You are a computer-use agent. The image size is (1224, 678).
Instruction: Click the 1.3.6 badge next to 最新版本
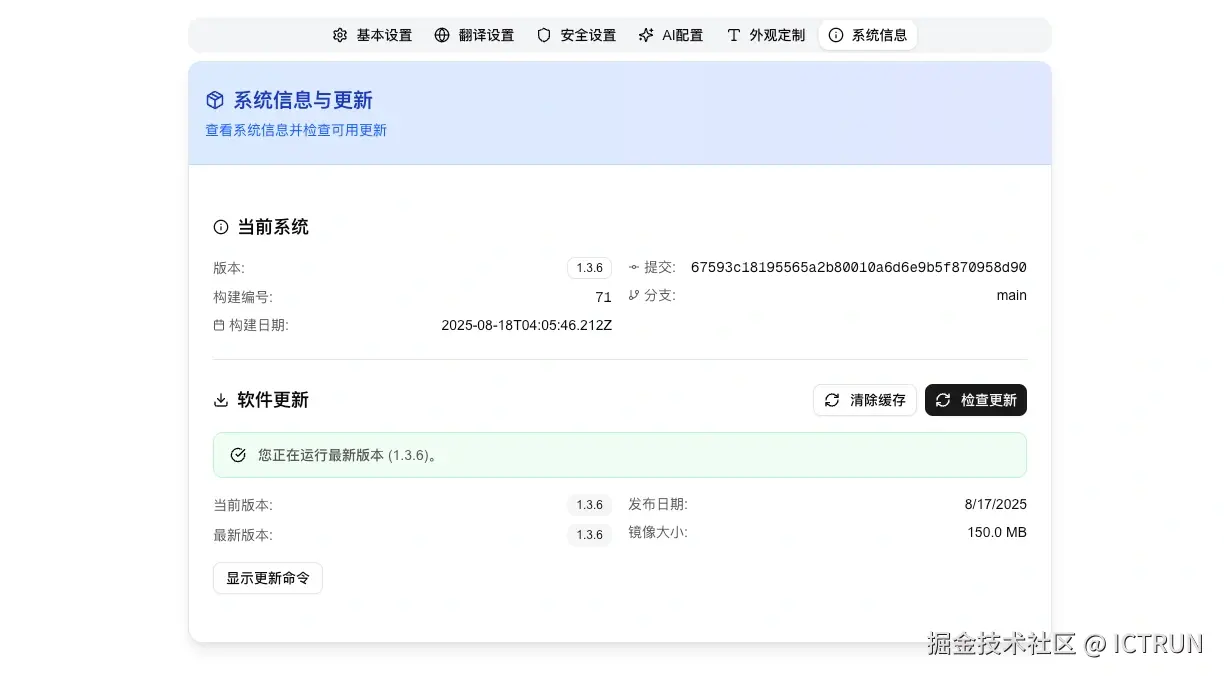(589, 535)
